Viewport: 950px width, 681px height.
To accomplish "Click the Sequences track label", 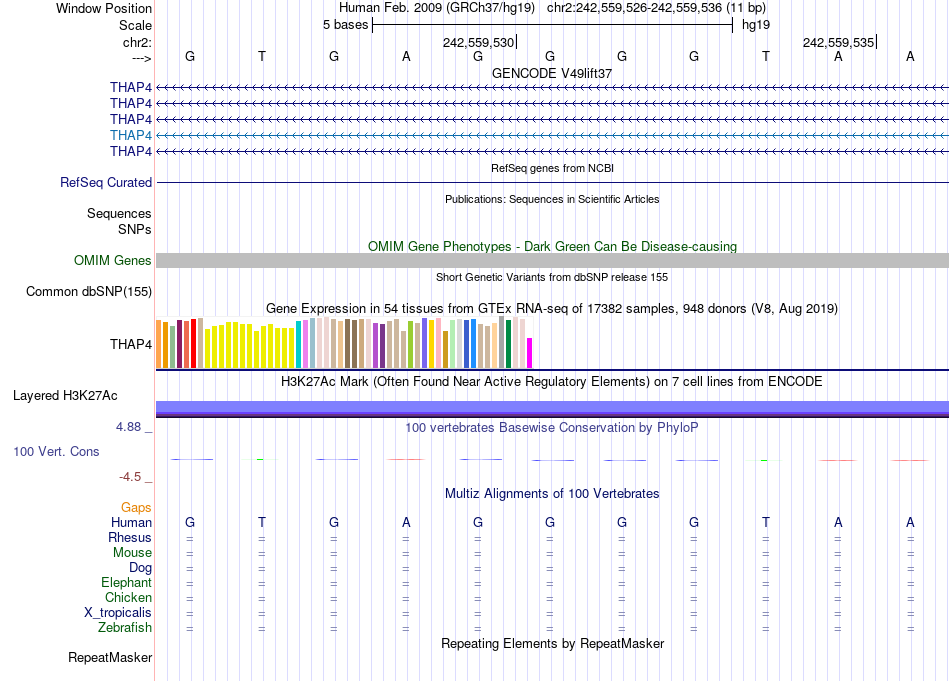I will (x=119, y=213).
